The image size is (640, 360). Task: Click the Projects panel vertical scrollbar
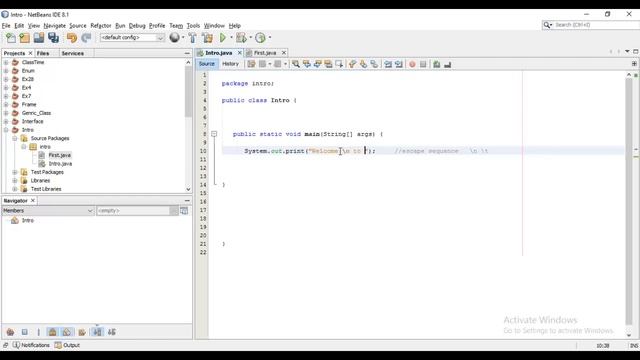coord(188,126)
